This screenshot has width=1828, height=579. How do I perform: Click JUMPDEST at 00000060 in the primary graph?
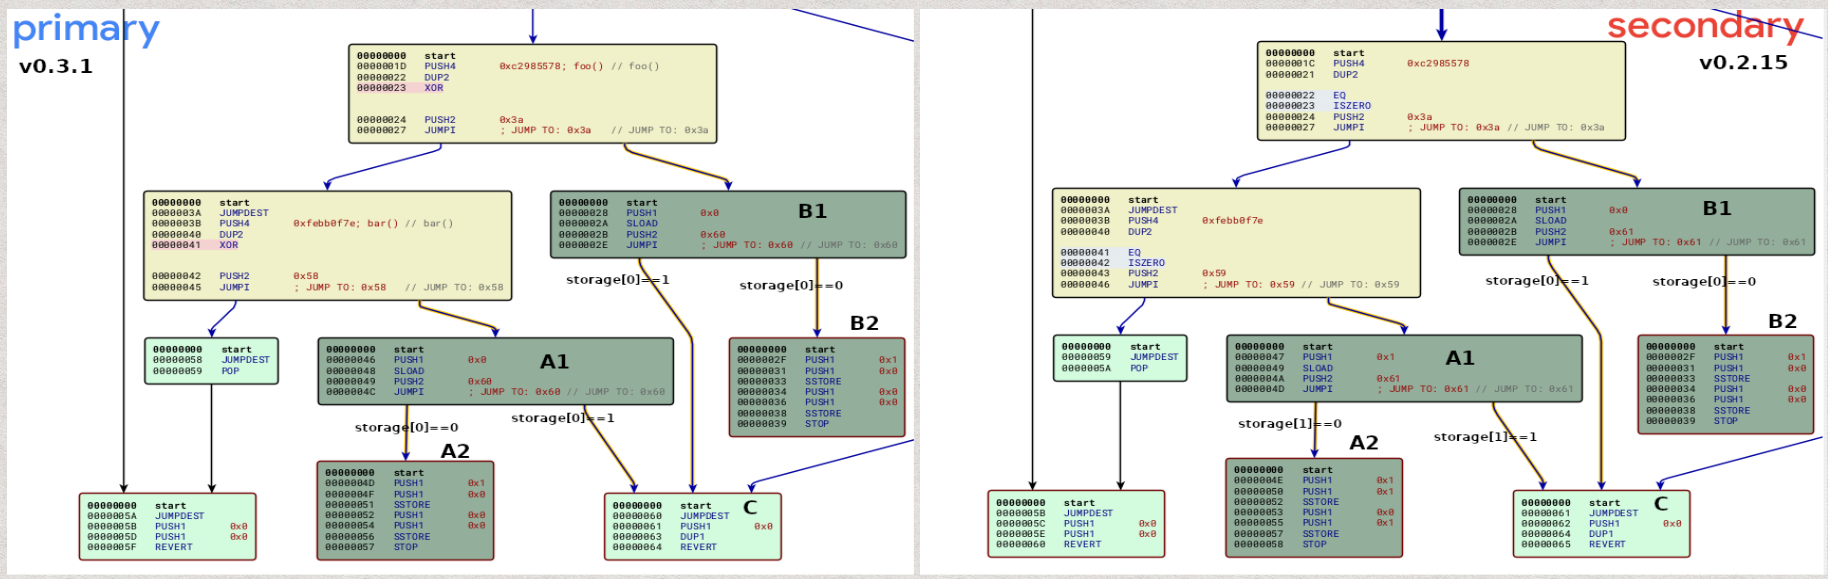point(671,516)
